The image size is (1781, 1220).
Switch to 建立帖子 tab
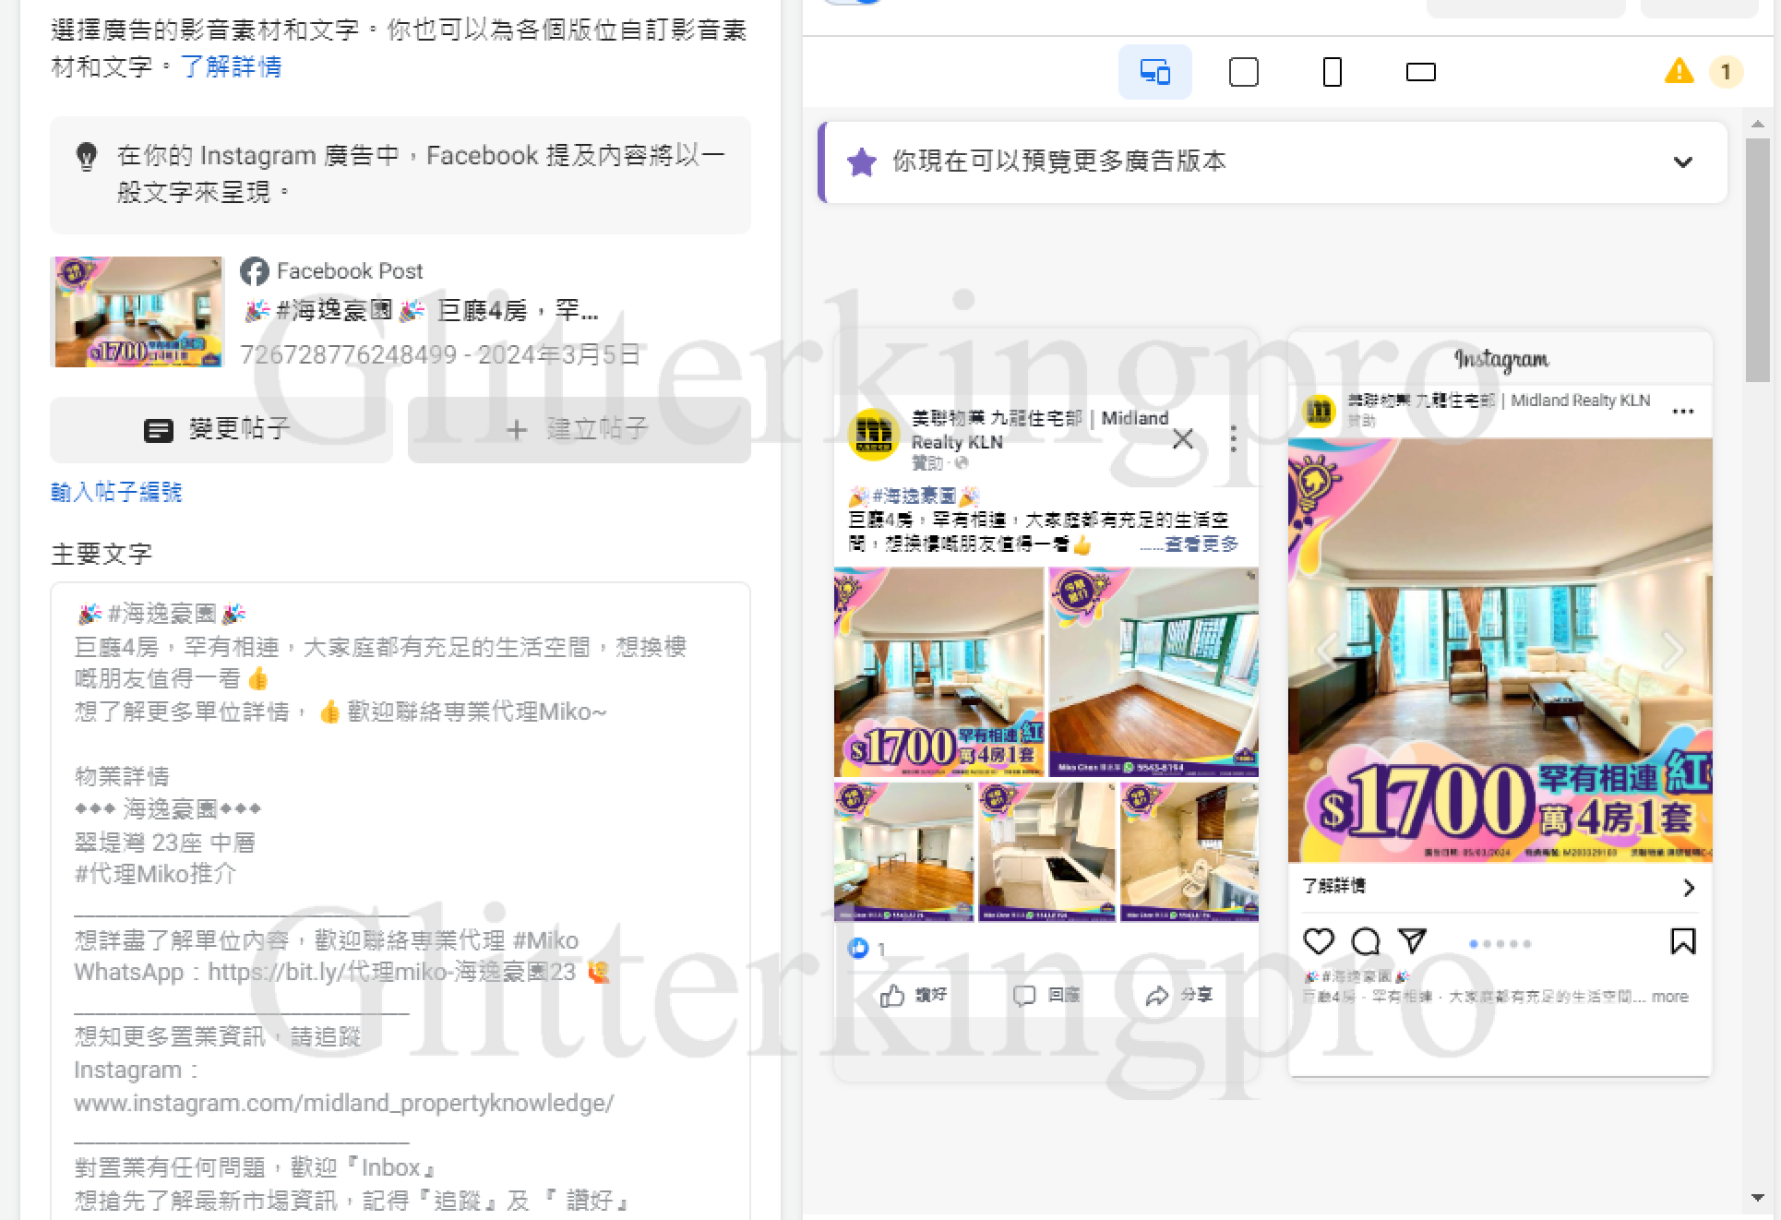point(578,429)
